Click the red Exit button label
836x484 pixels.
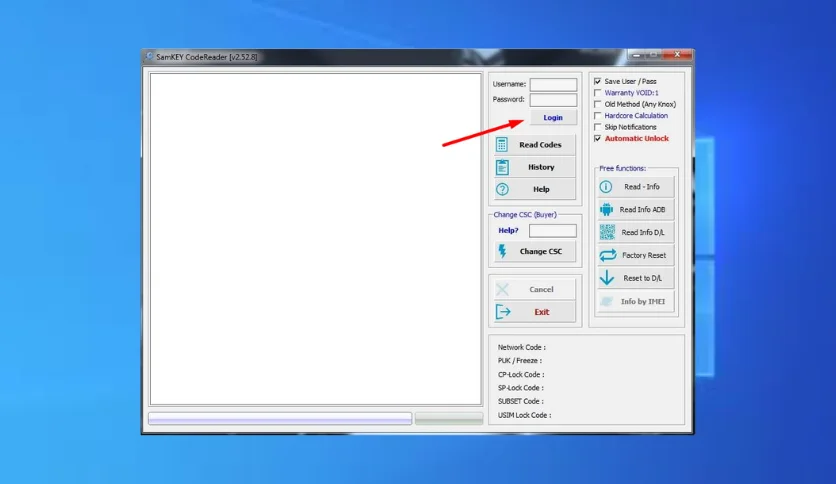pyautogui.click(x=542, y=312)
